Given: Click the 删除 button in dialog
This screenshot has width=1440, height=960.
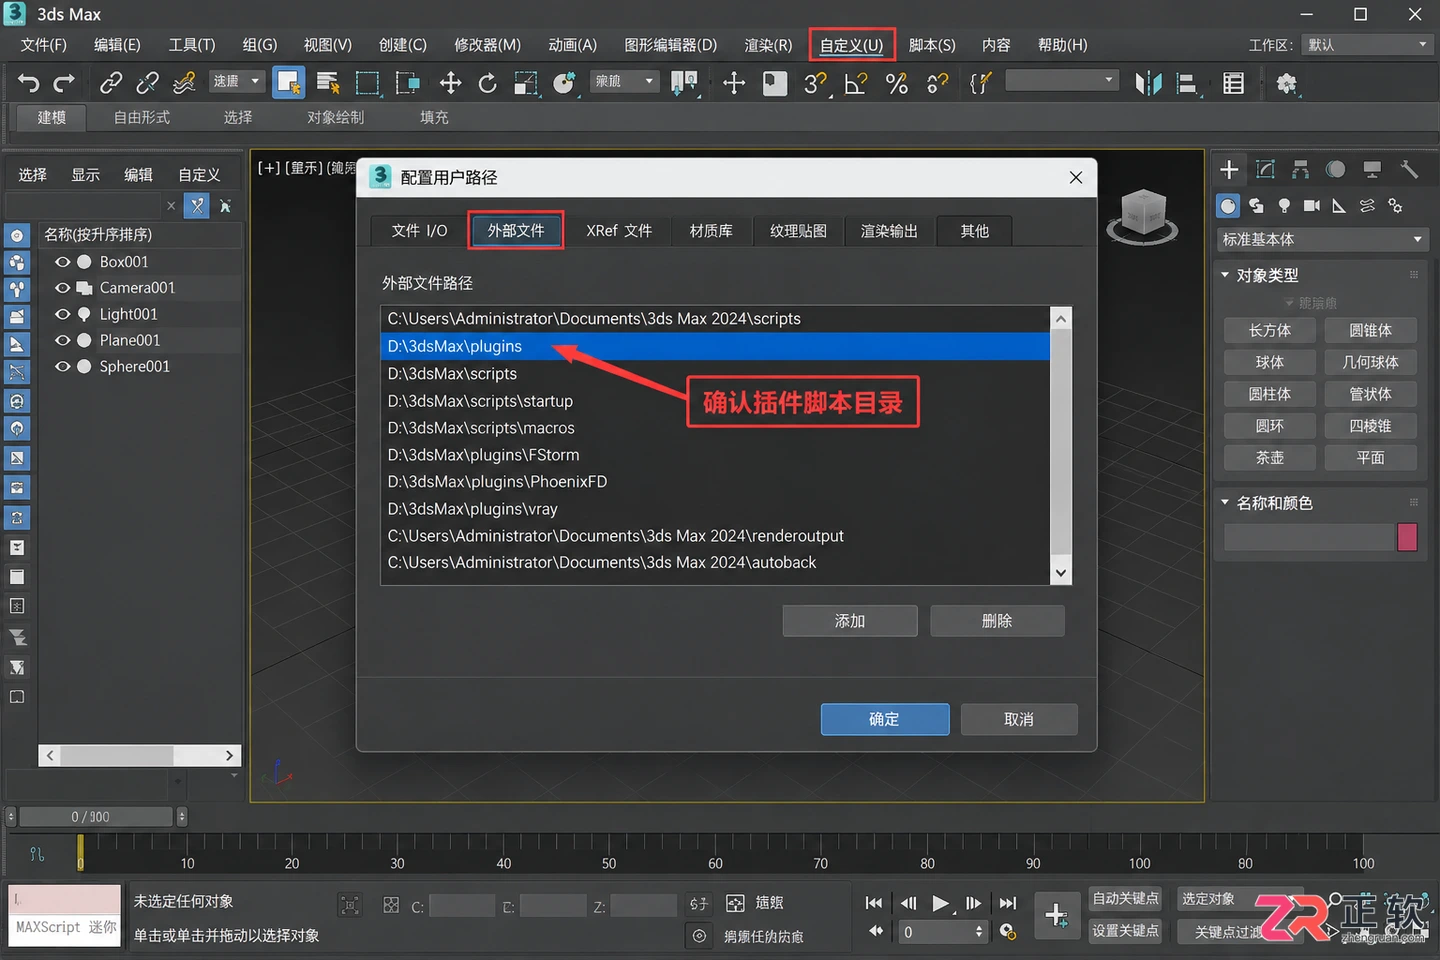Looking at the screenshot, I should [x=997, y=621].
